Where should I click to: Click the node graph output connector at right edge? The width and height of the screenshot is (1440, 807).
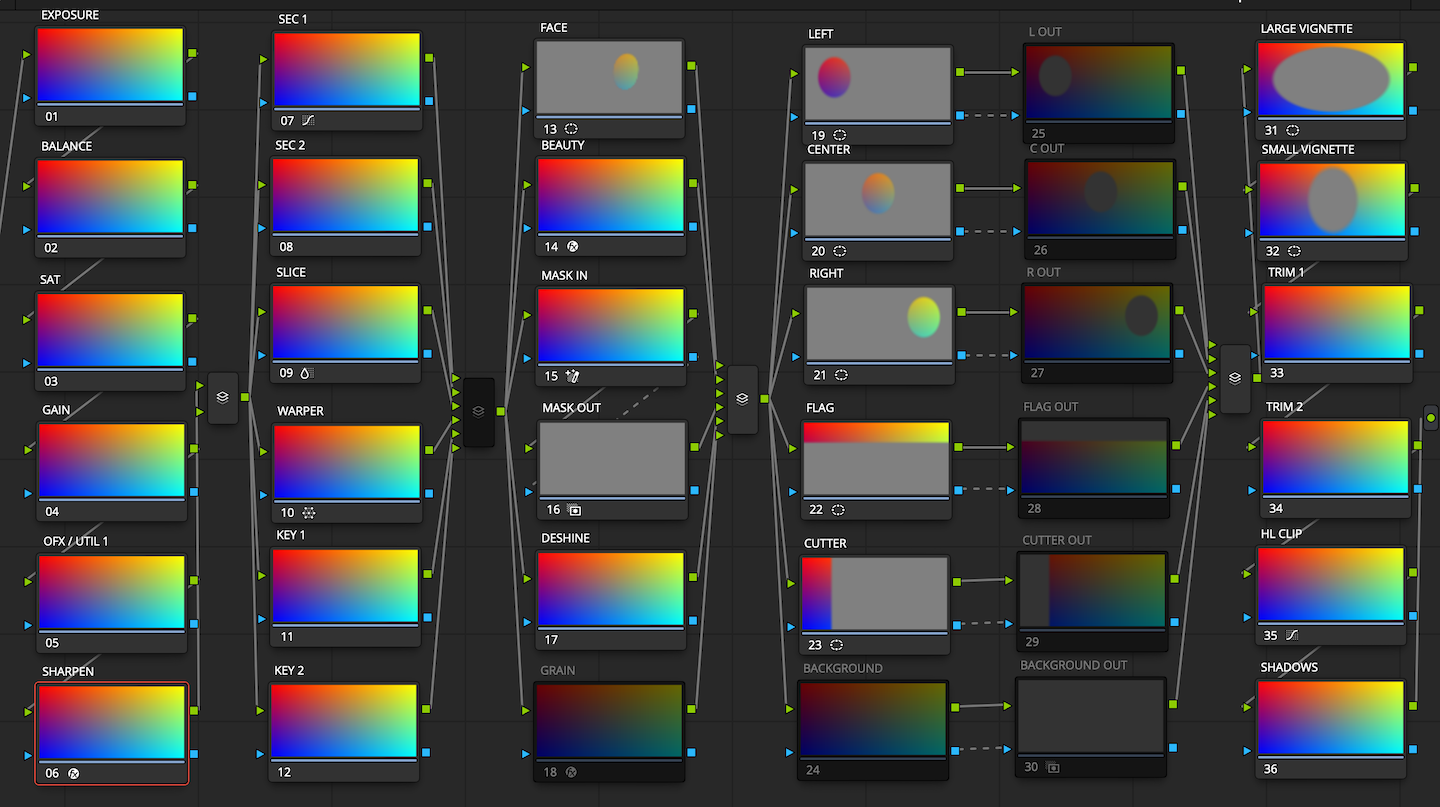point(1431,417)
